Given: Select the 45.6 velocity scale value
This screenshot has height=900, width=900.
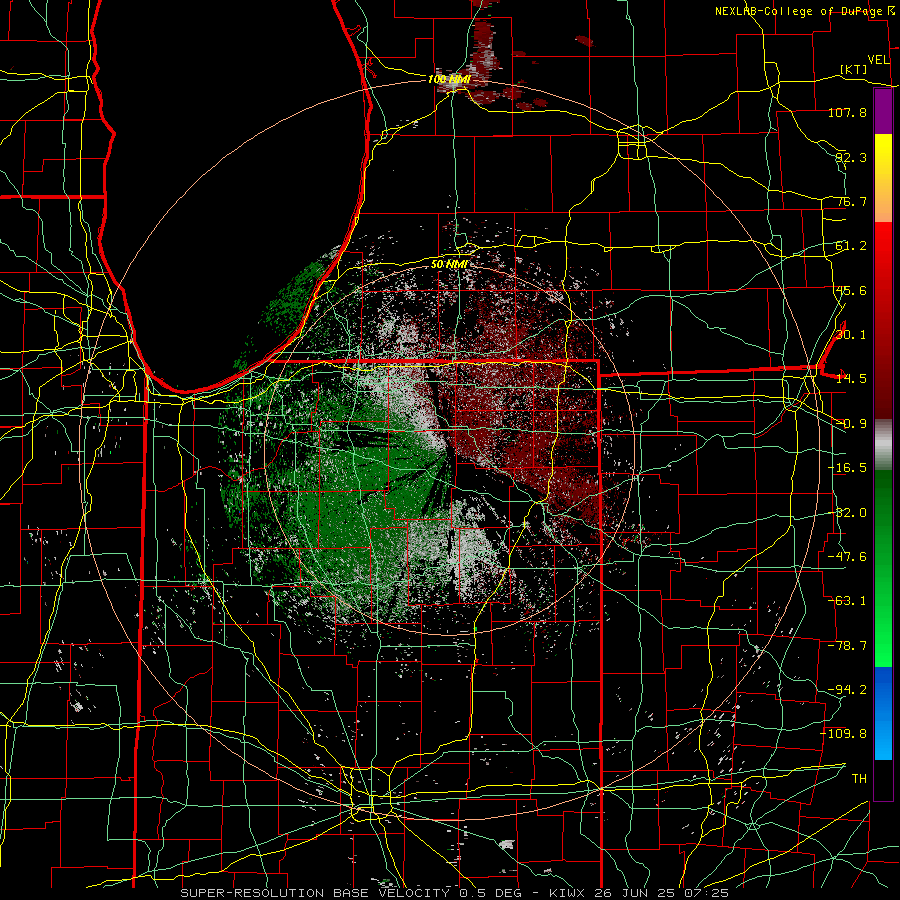Looking at the screenshot, I should pyautogui.click(x=851, y=290).
